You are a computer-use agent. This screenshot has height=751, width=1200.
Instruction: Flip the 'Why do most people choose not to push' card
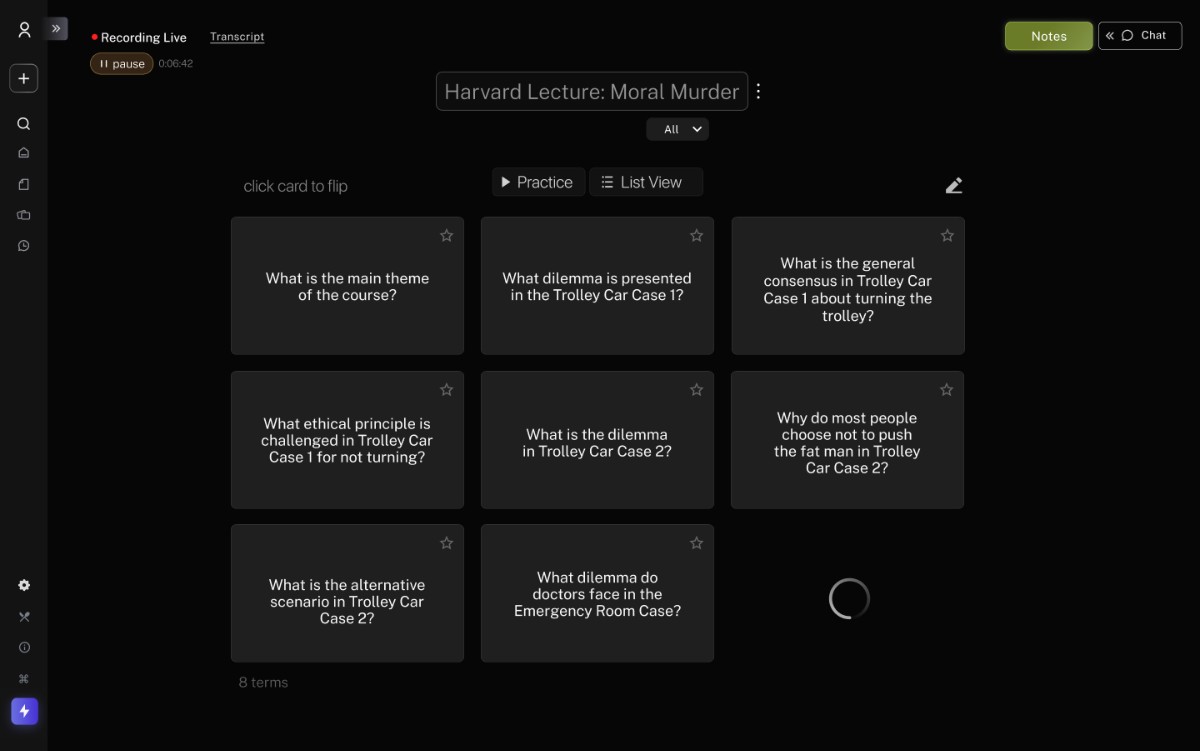tap(848, 440)
